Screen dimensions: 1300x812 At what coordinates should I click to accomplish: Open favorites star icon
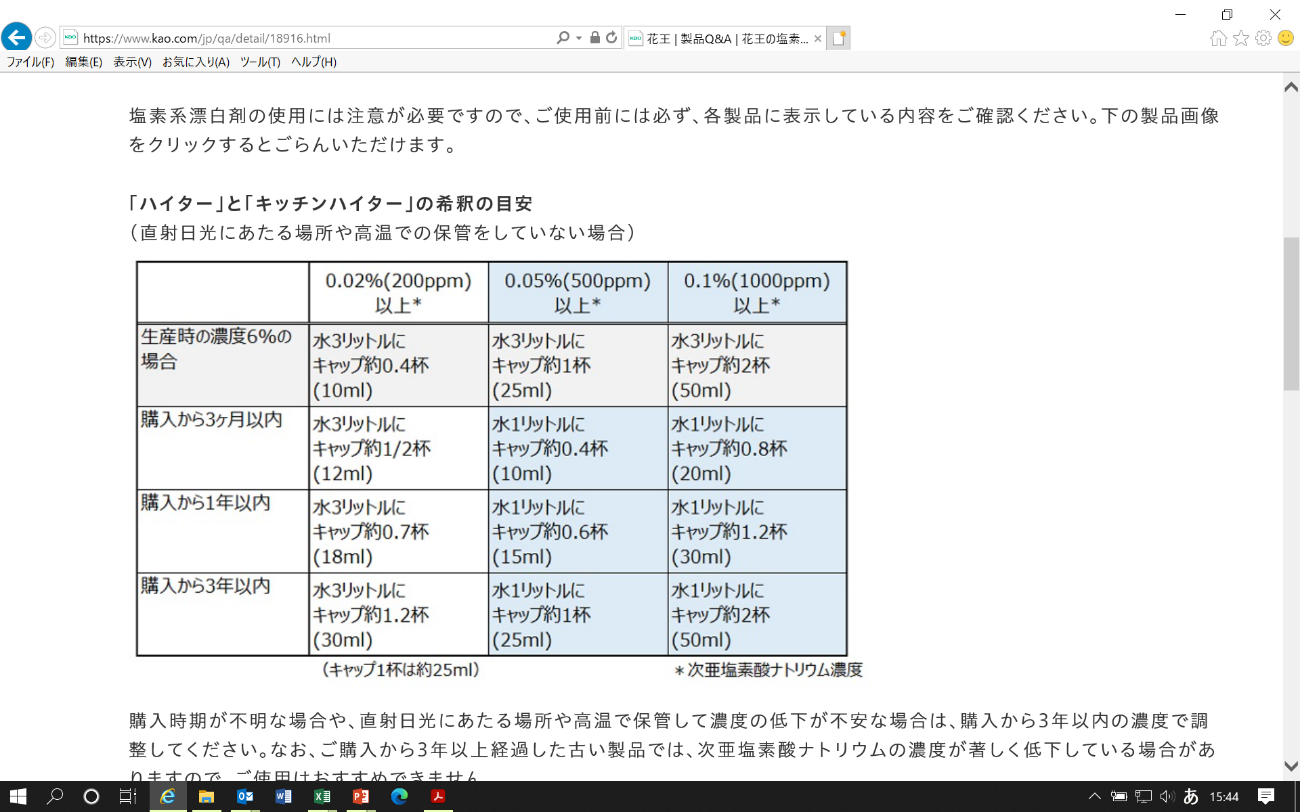1241,38
